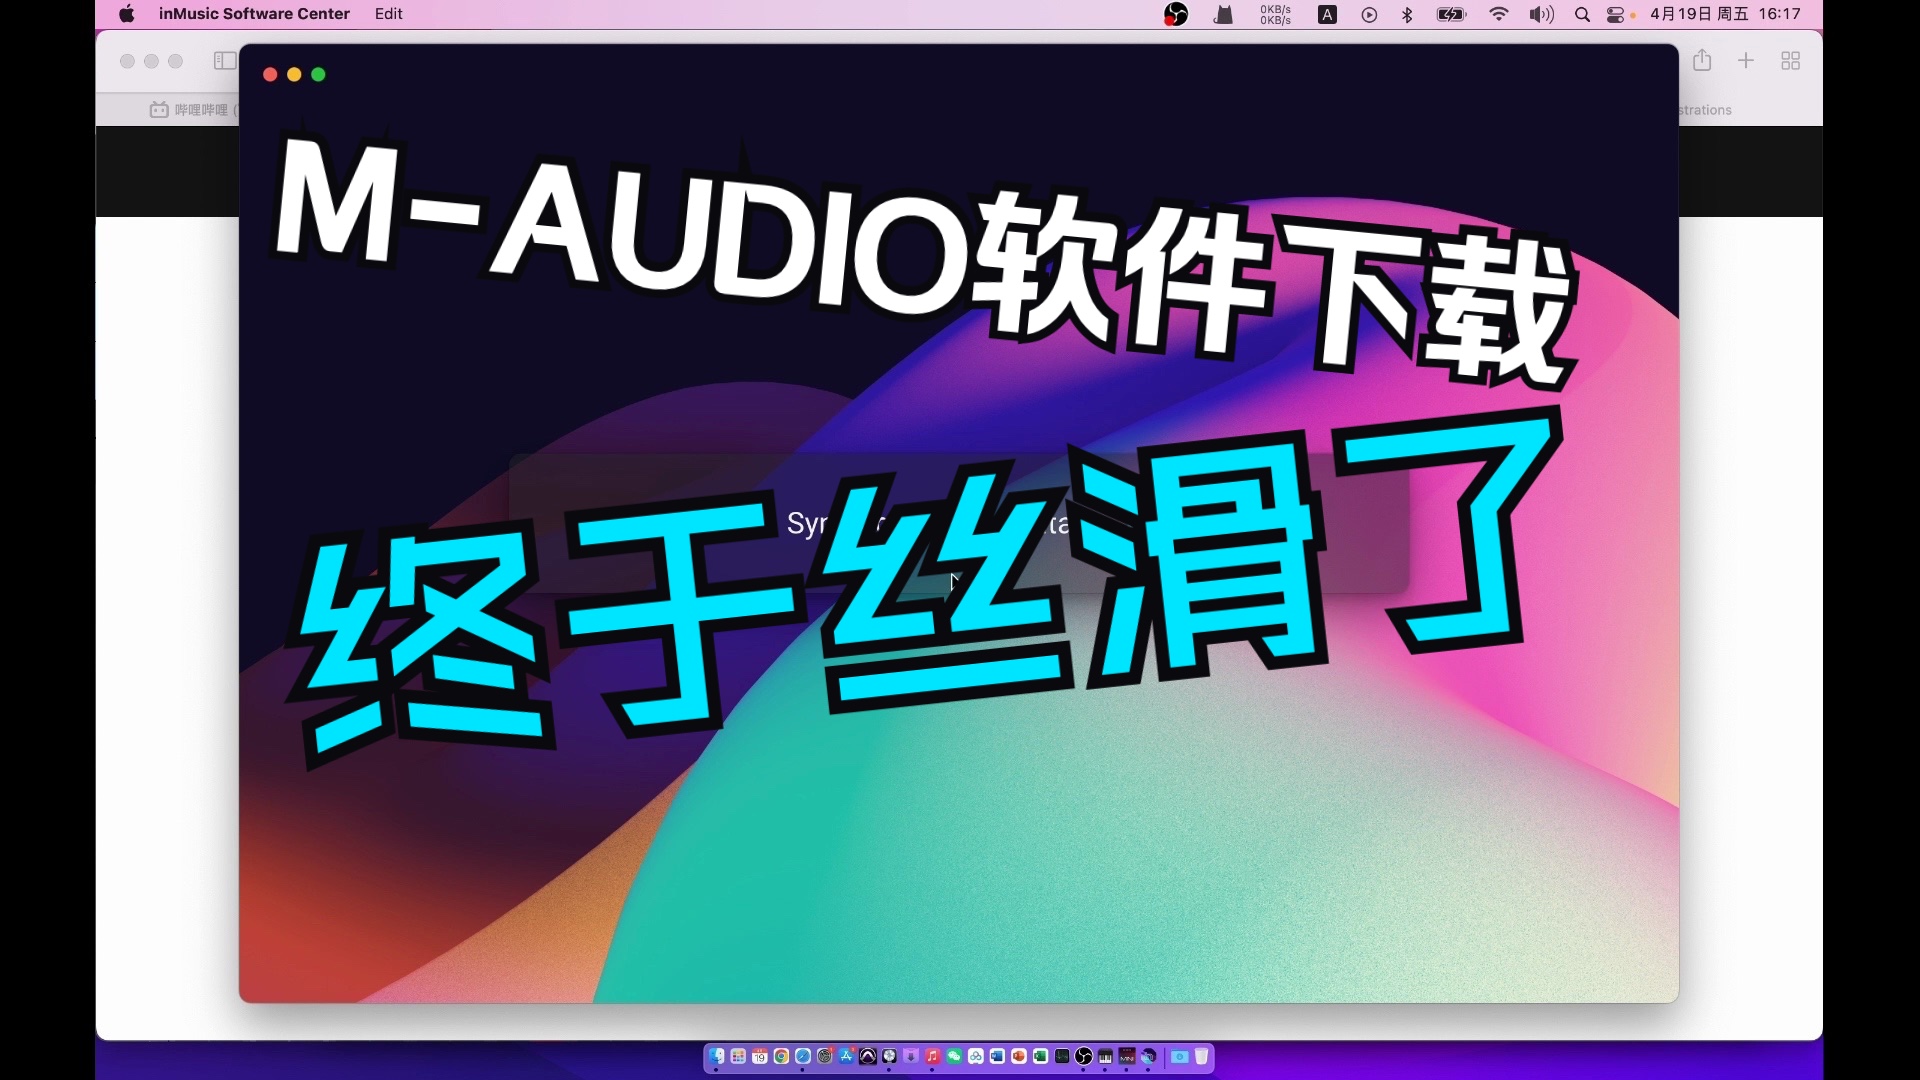Open the Bluetooth menu bar icon

(x=1407, y=14)
